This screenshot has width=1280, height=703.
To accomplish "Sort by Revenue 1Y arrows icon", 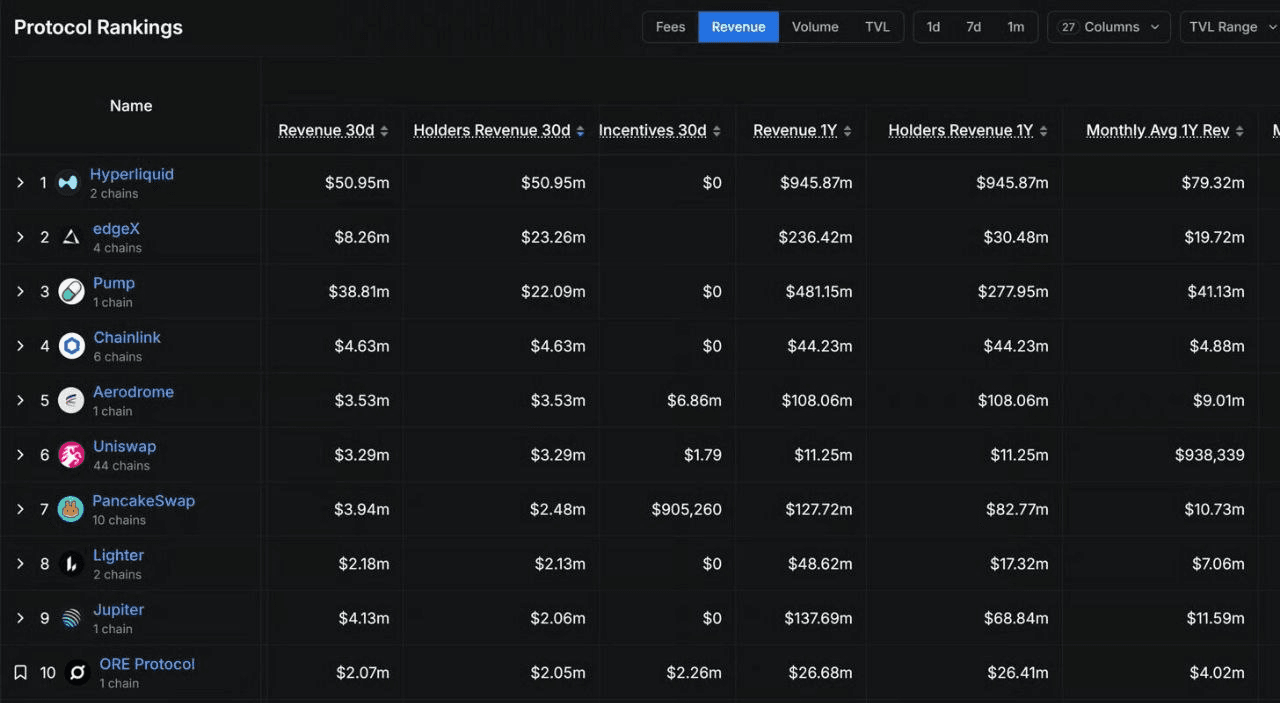I will click(848, 131).
